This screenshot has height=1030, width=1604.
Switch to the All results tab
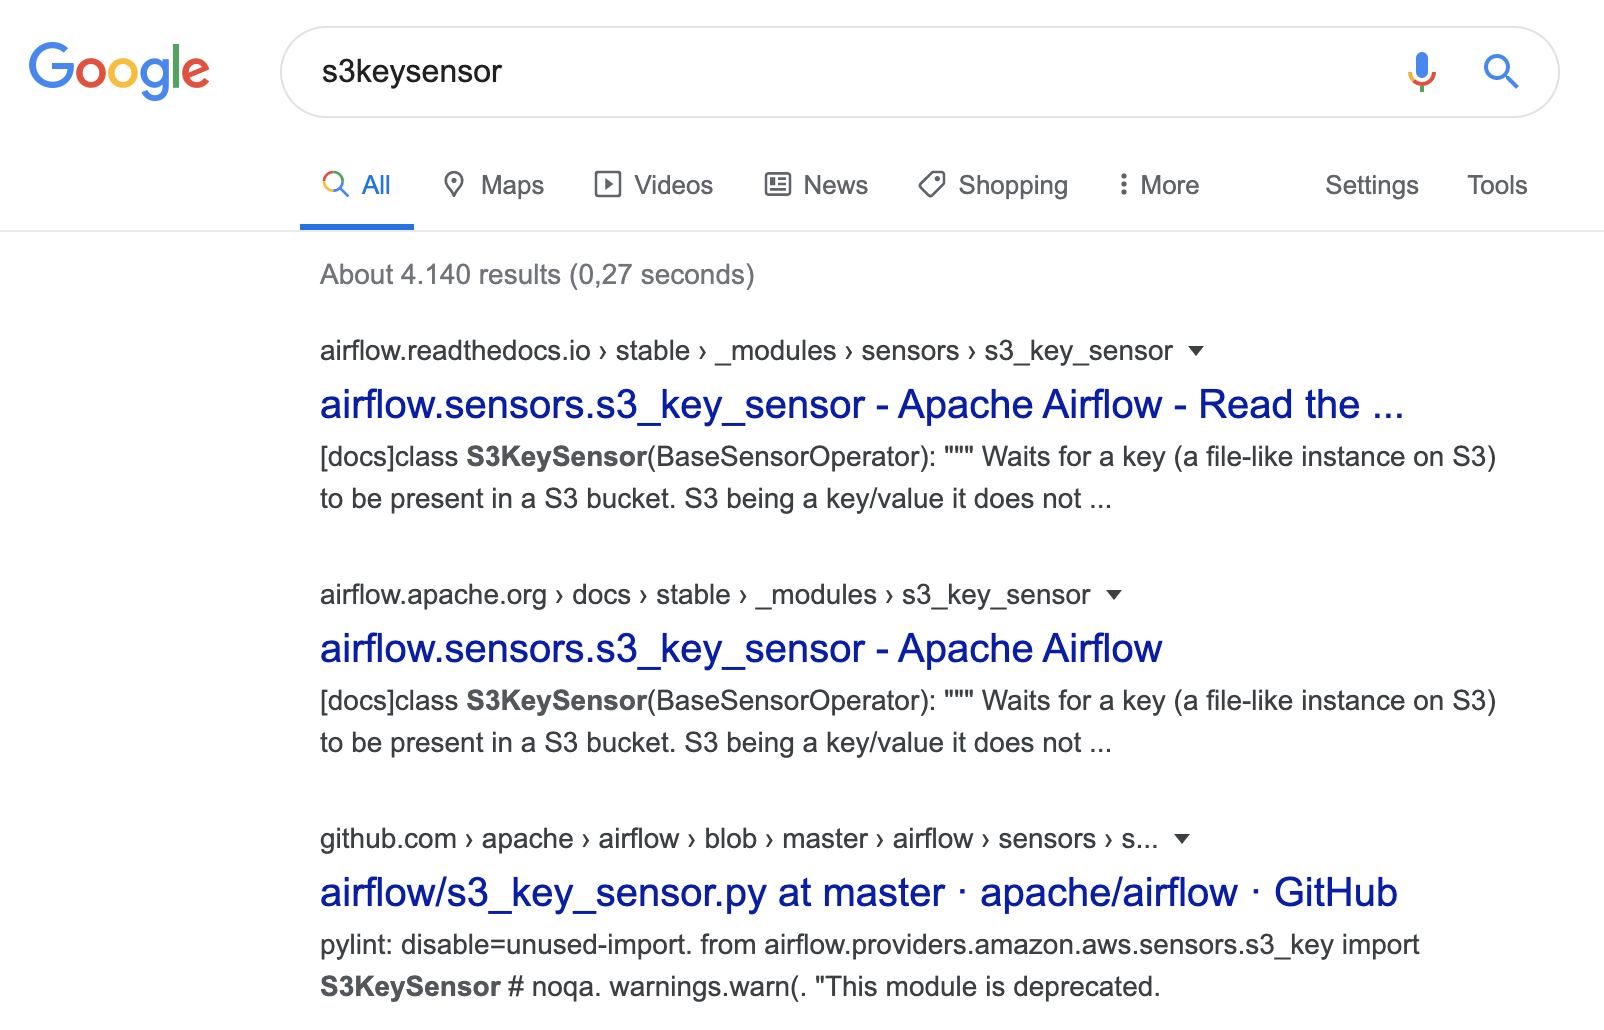[357, 184]
